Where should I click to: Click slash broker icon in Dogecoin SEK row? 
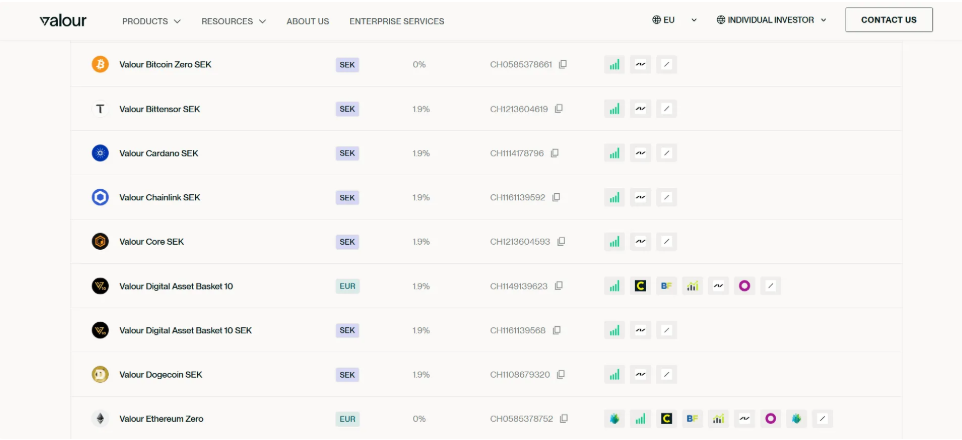coord(666,374)
